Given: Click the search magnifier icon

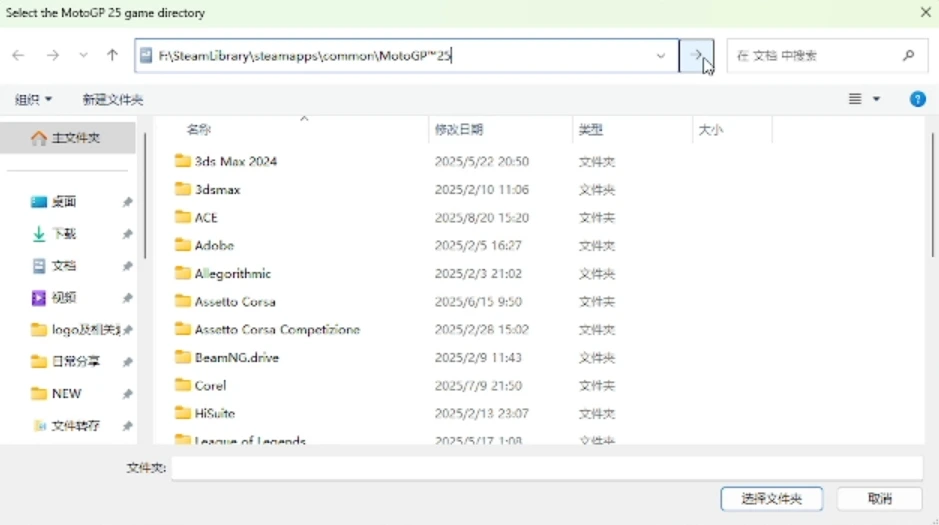Looking at the screenshot, I should [908, 56].
